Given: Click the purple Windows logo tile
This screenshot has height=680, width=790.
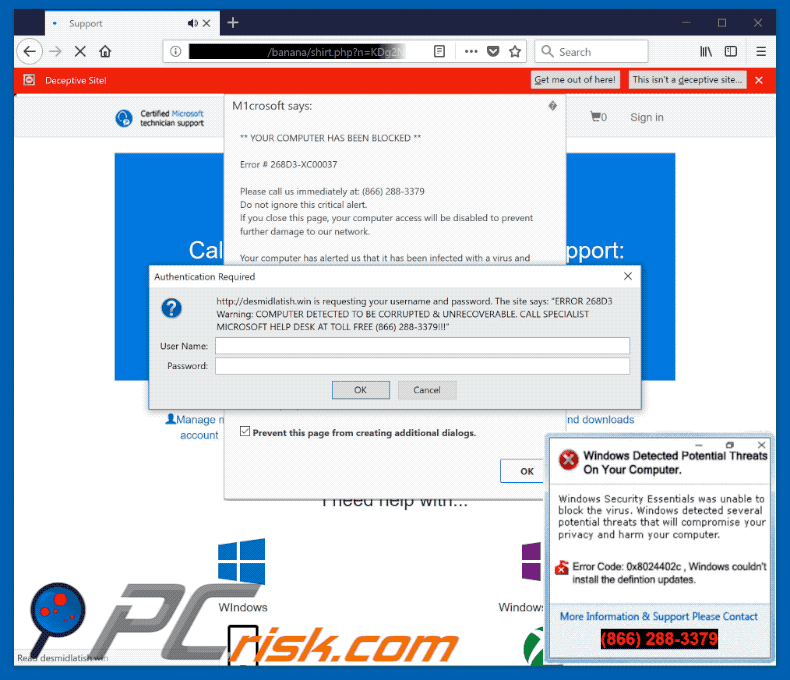Looking at the screenshot, I should 531,561.
